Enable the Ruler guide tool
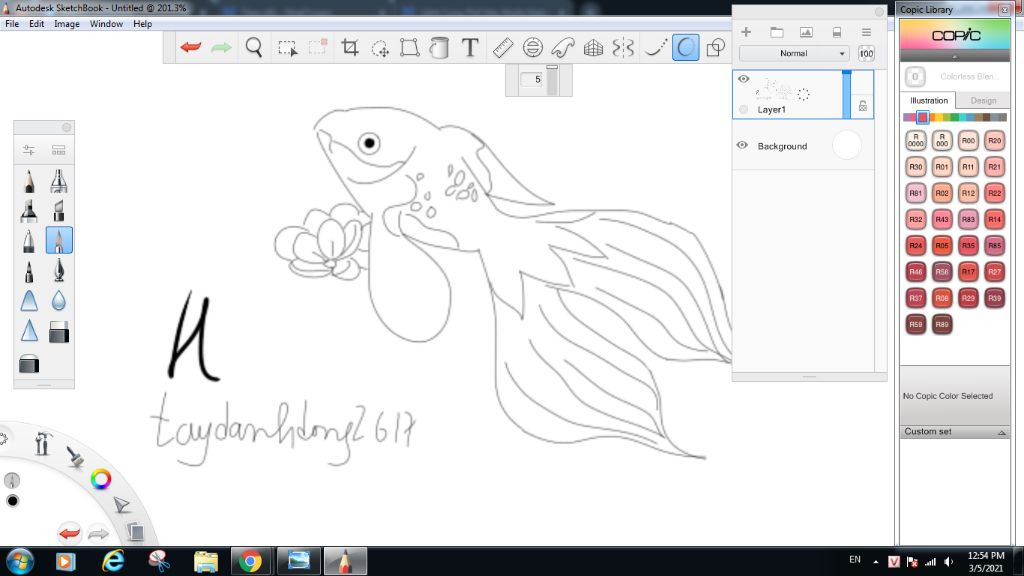The height and width of the screenshot is (576, 1024). (502, 48)
